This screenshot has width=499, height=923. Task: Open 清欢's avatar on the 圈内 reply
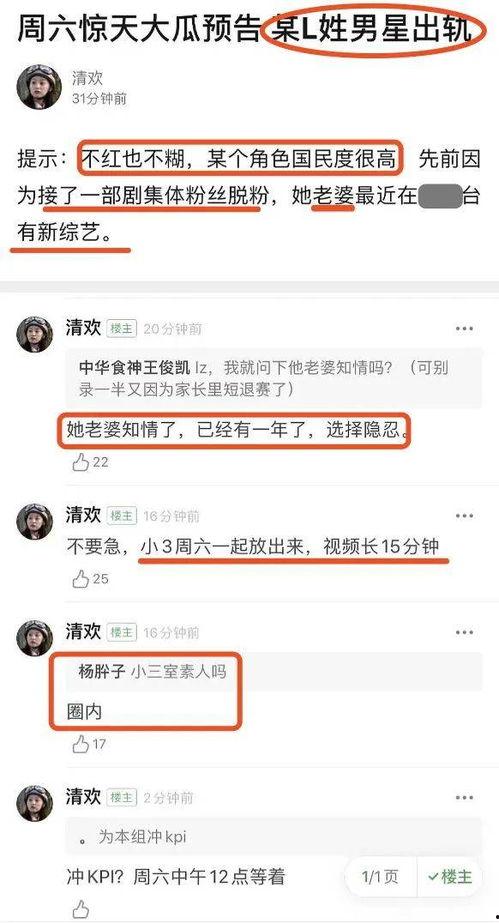[x=35, y=638]
